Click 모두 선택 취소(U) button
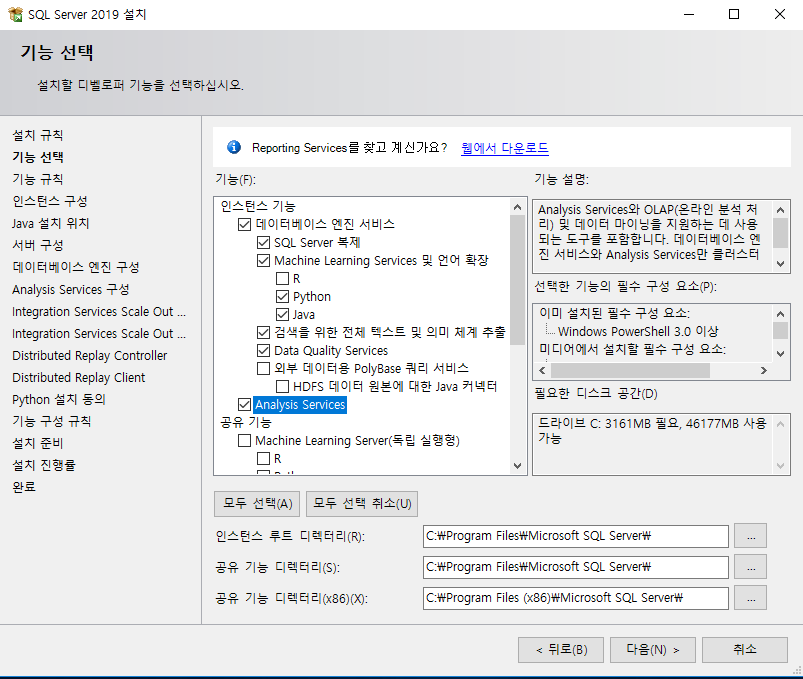The width and height of the screenshot is (803, 679). 362,504
